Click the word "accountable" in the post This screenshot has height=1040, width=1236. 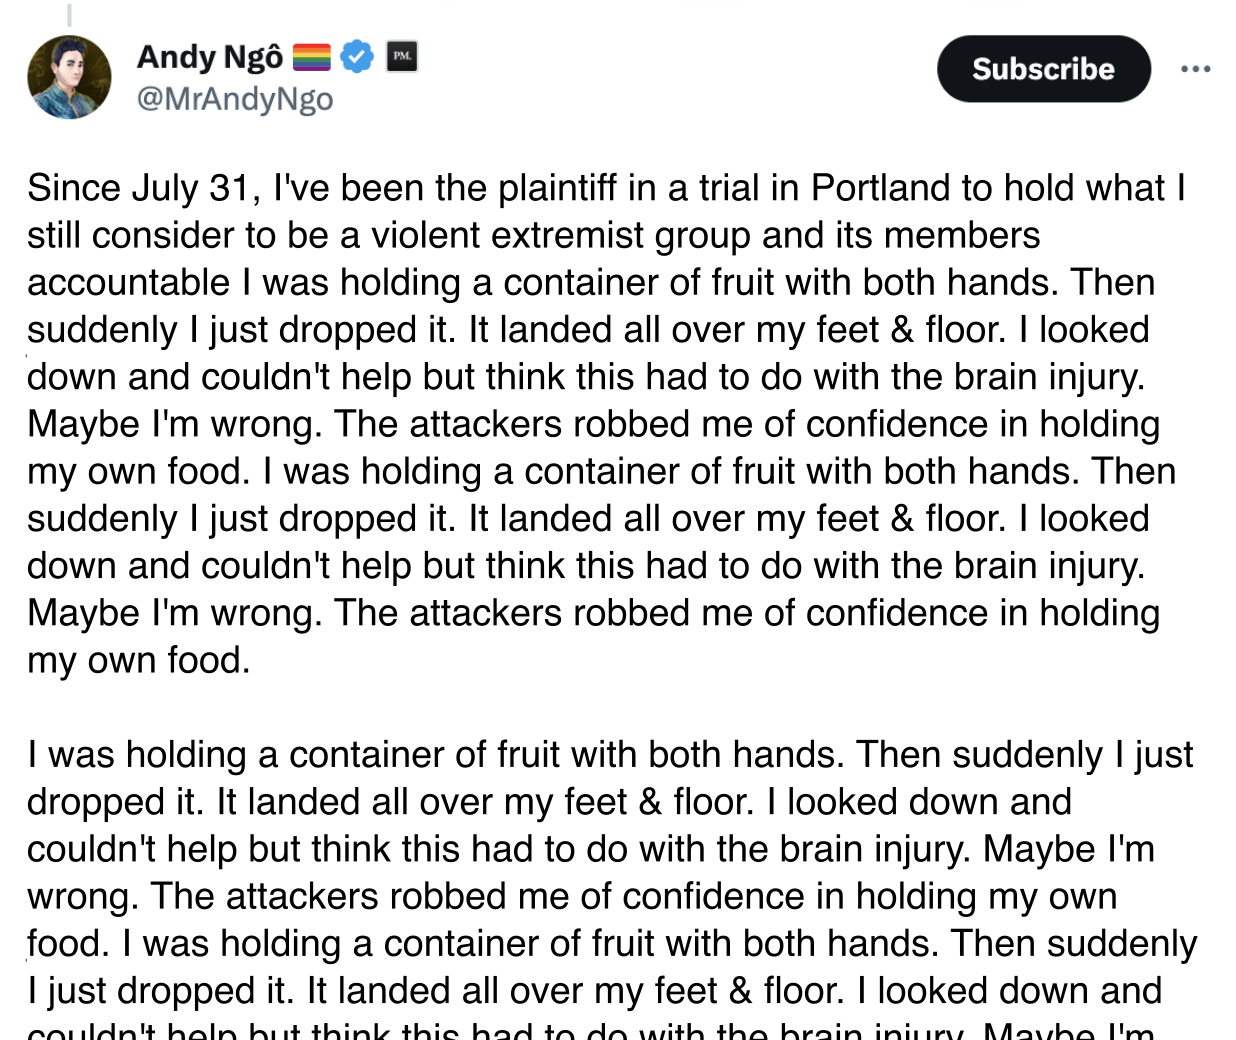128,282
